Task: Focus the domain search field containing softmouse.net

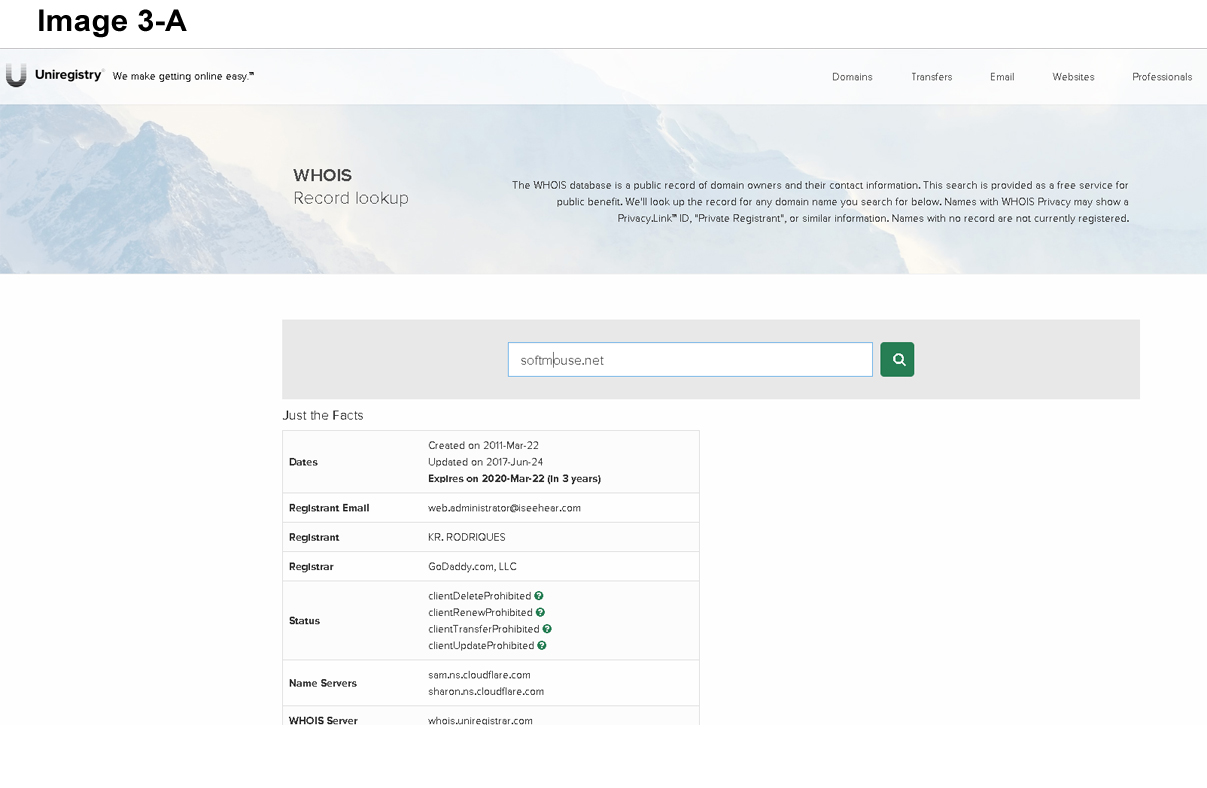Action: [x=690, y=360]
